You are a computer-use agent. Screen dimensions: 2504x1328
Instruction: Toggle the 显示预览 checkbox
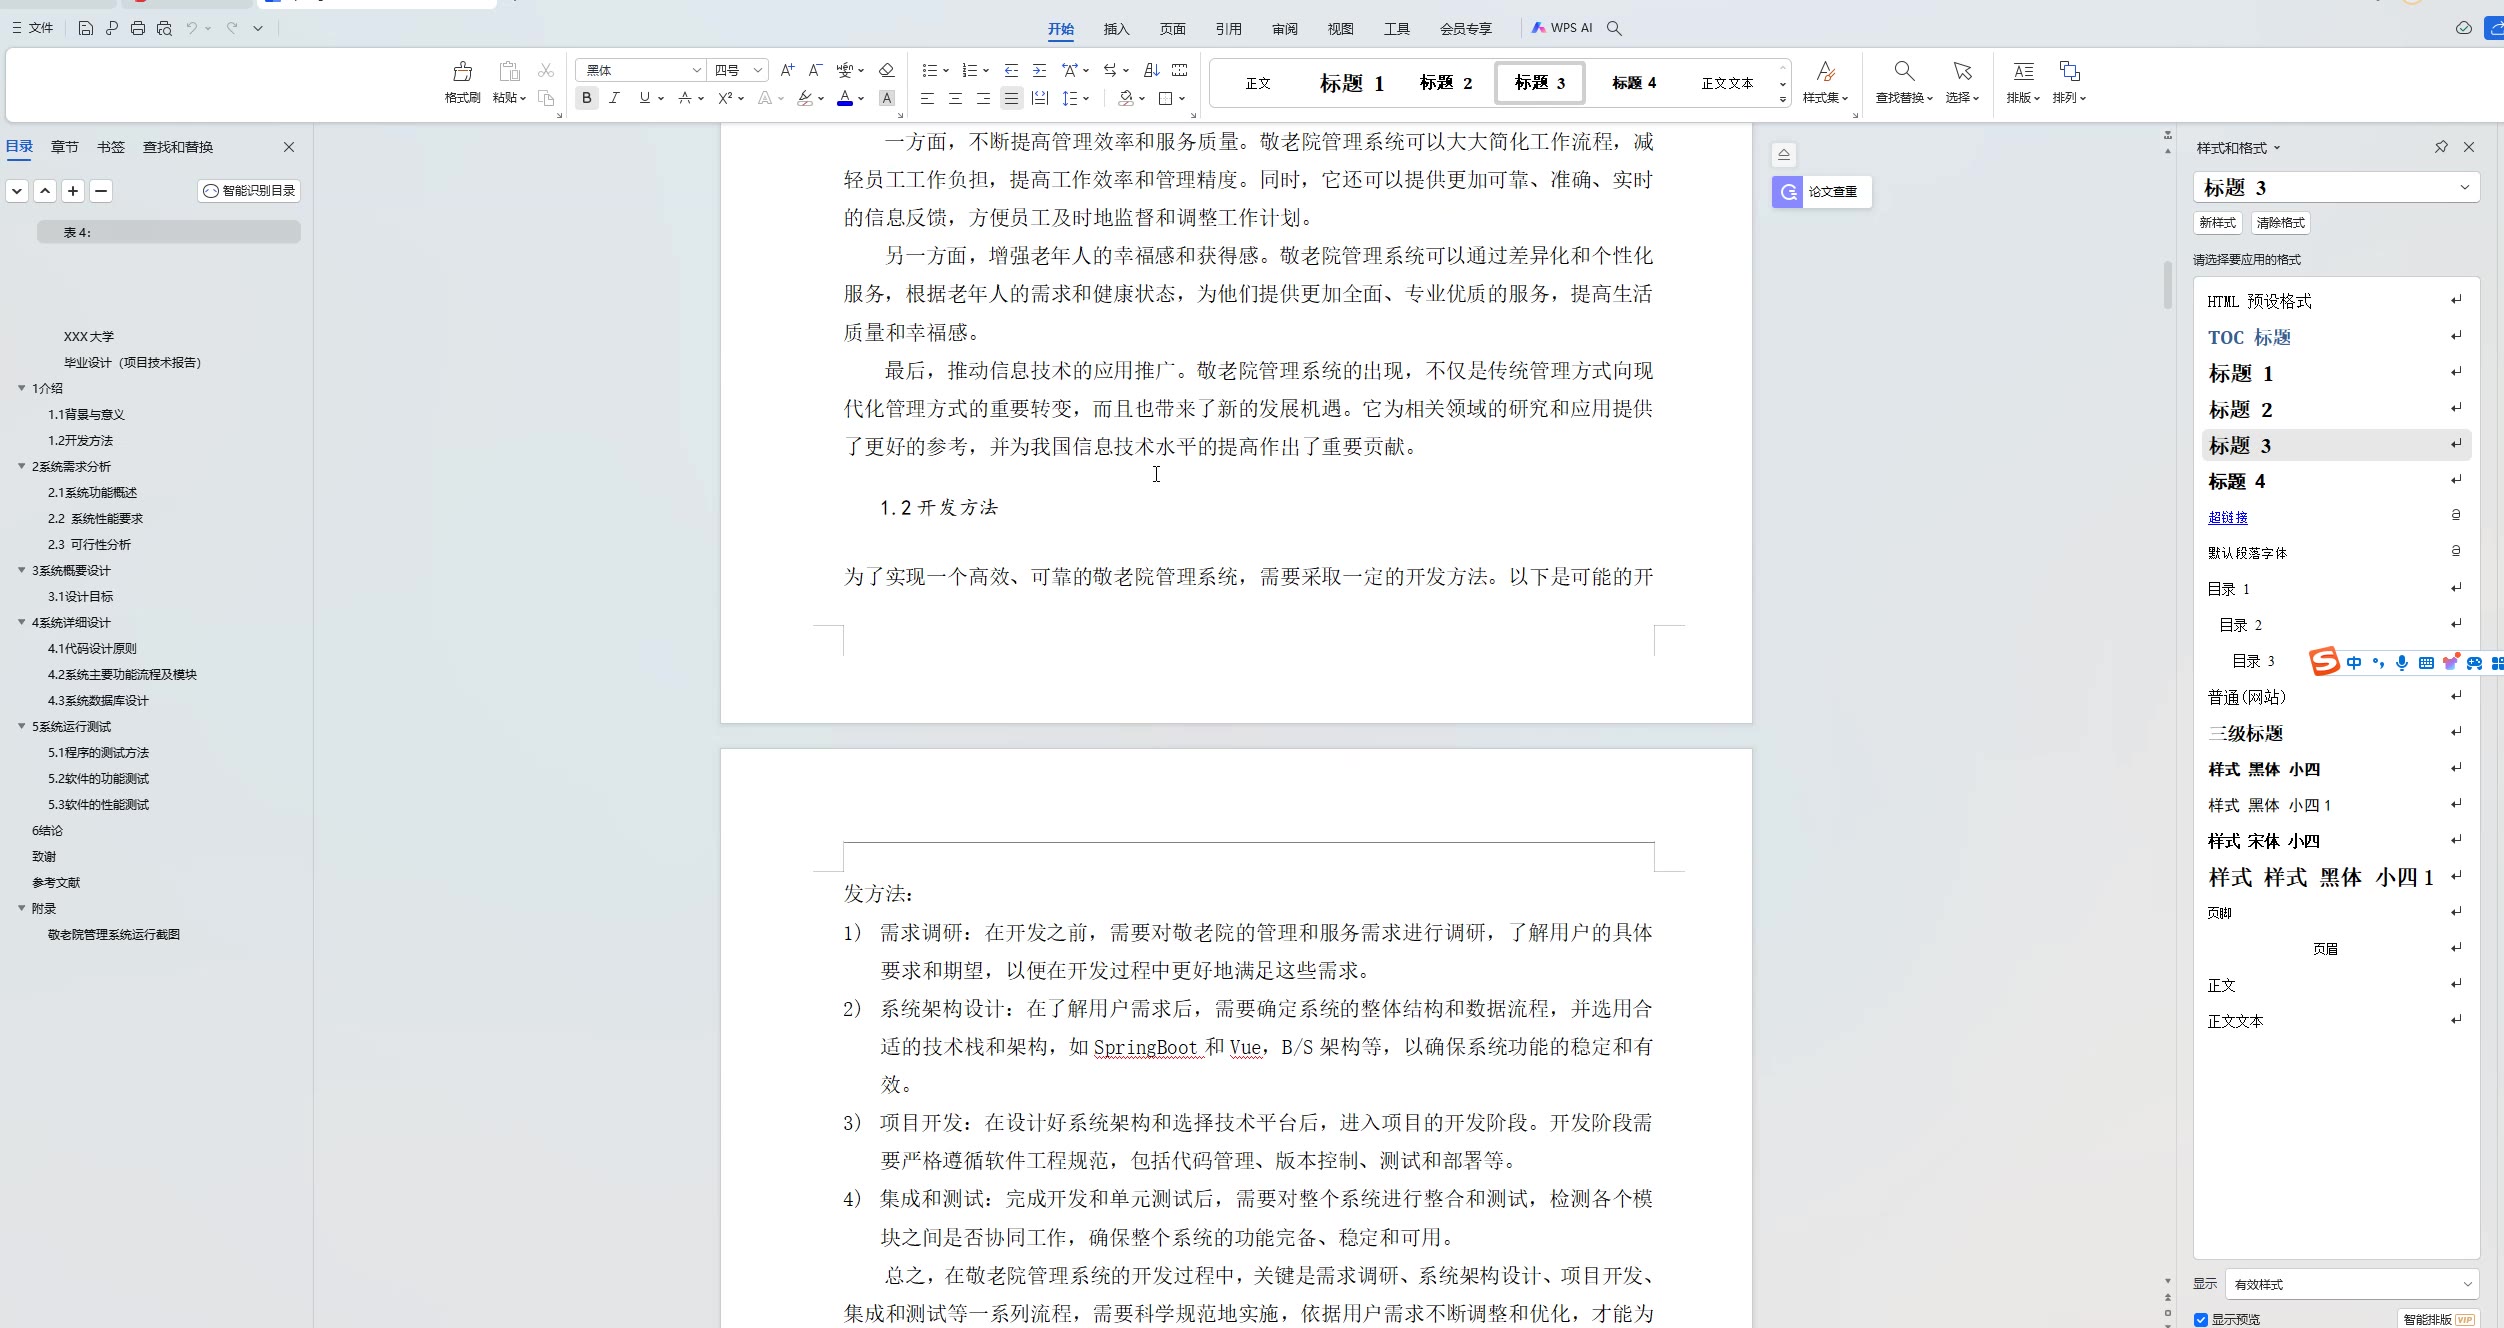click(2201, 1319)
